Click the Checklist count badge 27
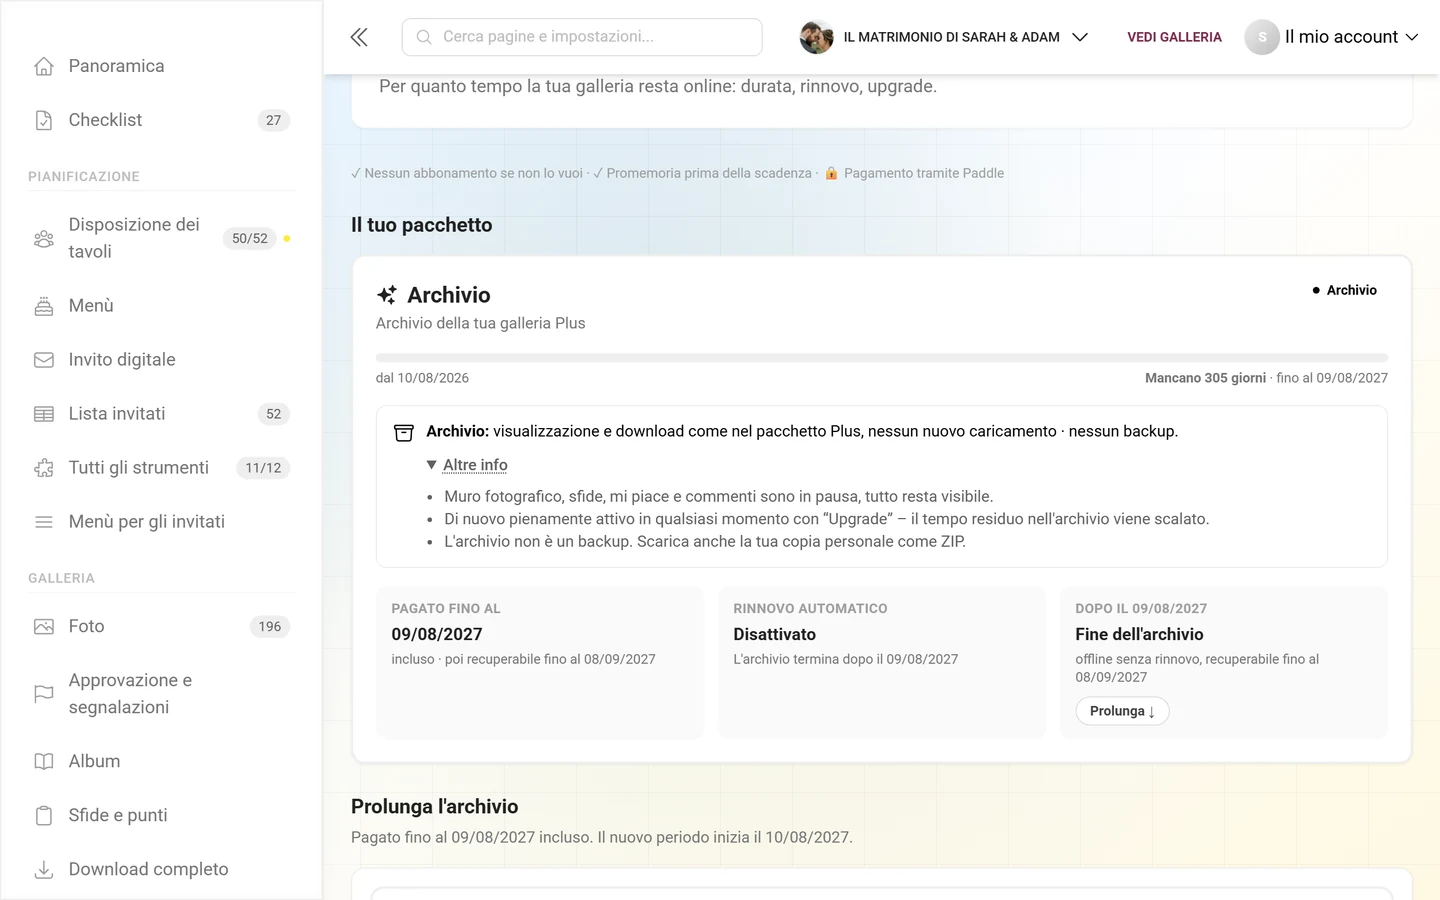 click(274, 120)
